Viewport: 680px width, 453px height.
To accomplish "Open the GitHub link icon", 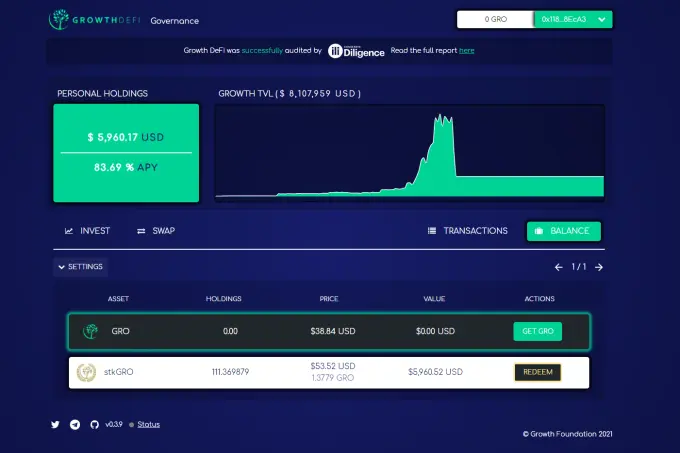I will (x=95, y=424).
